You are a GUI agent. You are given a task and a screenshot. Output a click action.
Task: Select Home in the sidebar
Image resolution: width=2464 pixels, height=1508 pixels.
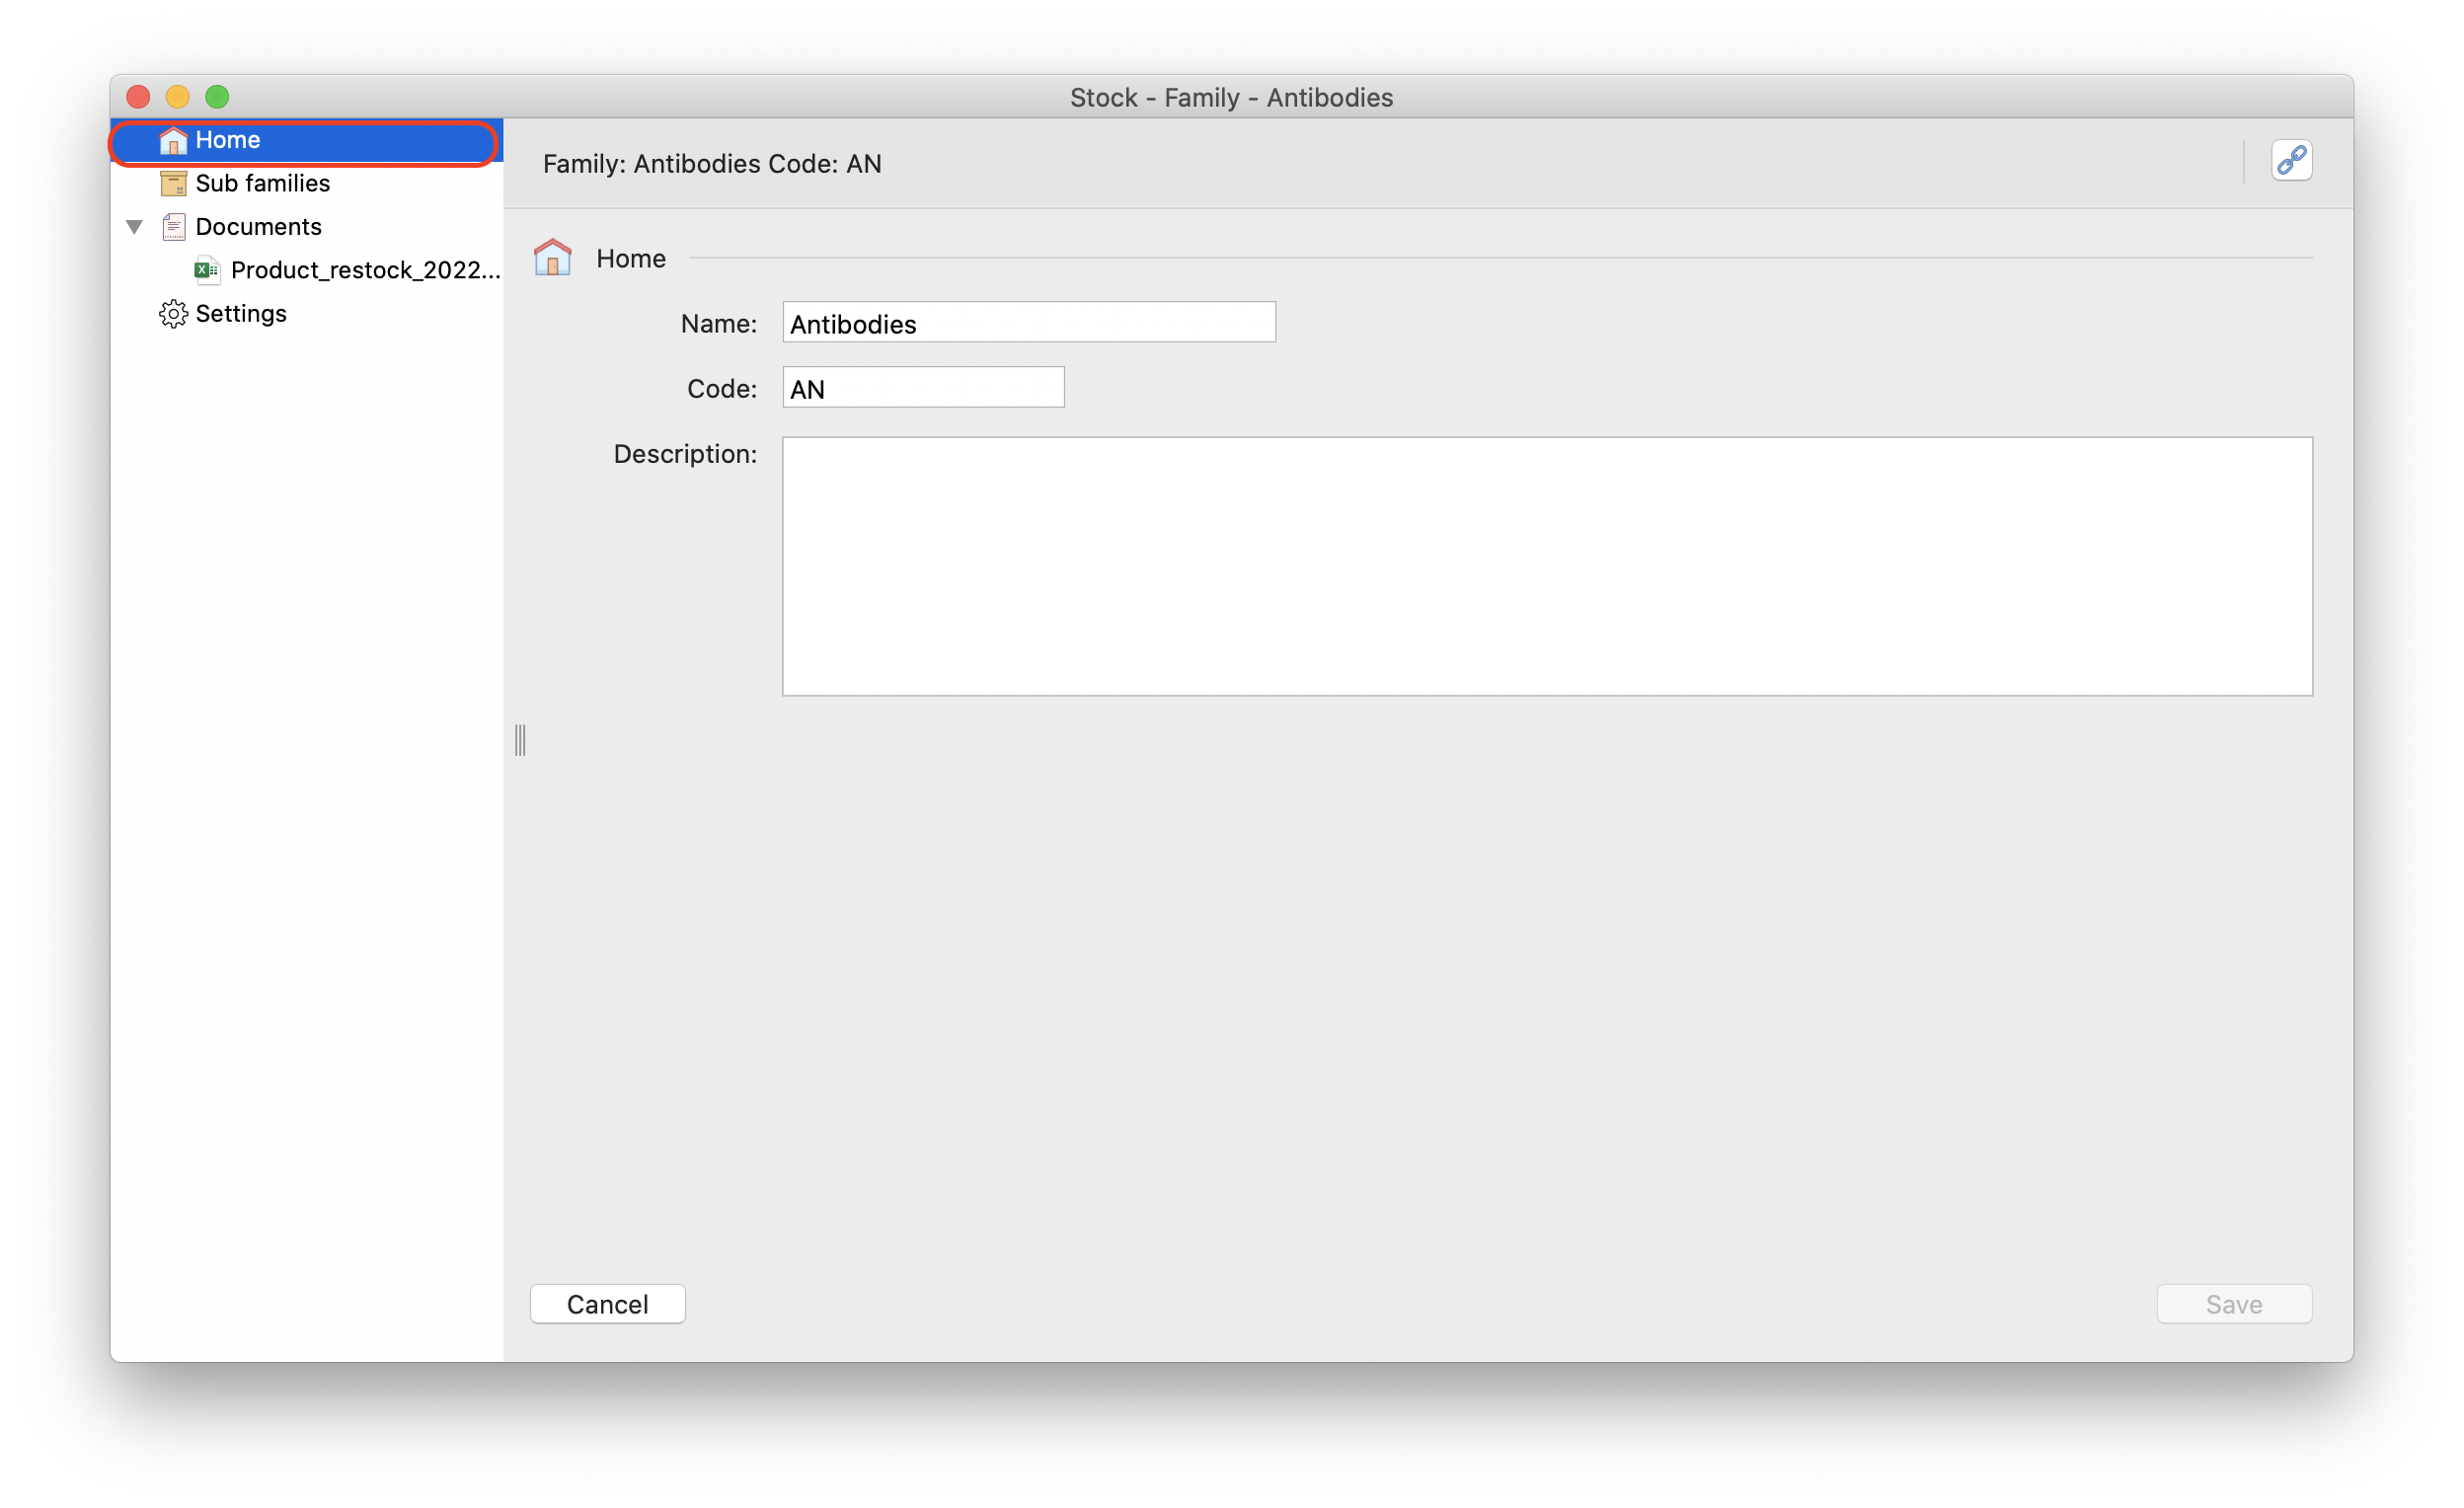pyautogui.click(x=306, y=140)
